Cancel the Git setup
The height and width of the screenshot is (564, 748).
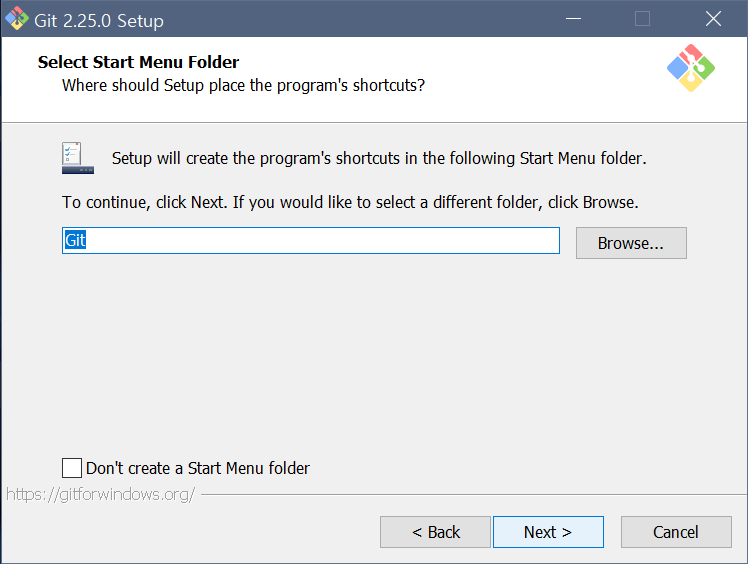(676, 532)
